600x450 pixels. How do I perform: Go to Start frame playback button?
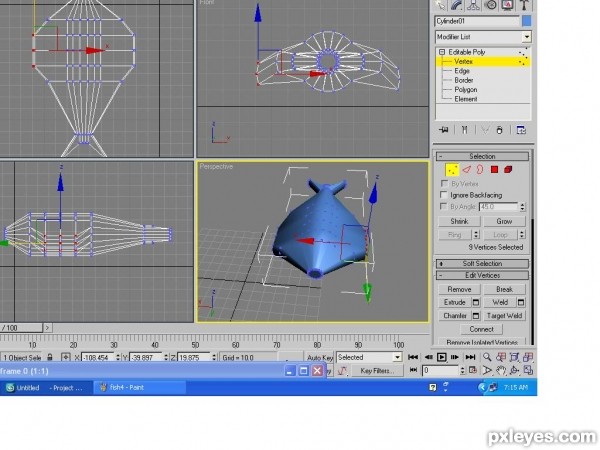(413, 357)
